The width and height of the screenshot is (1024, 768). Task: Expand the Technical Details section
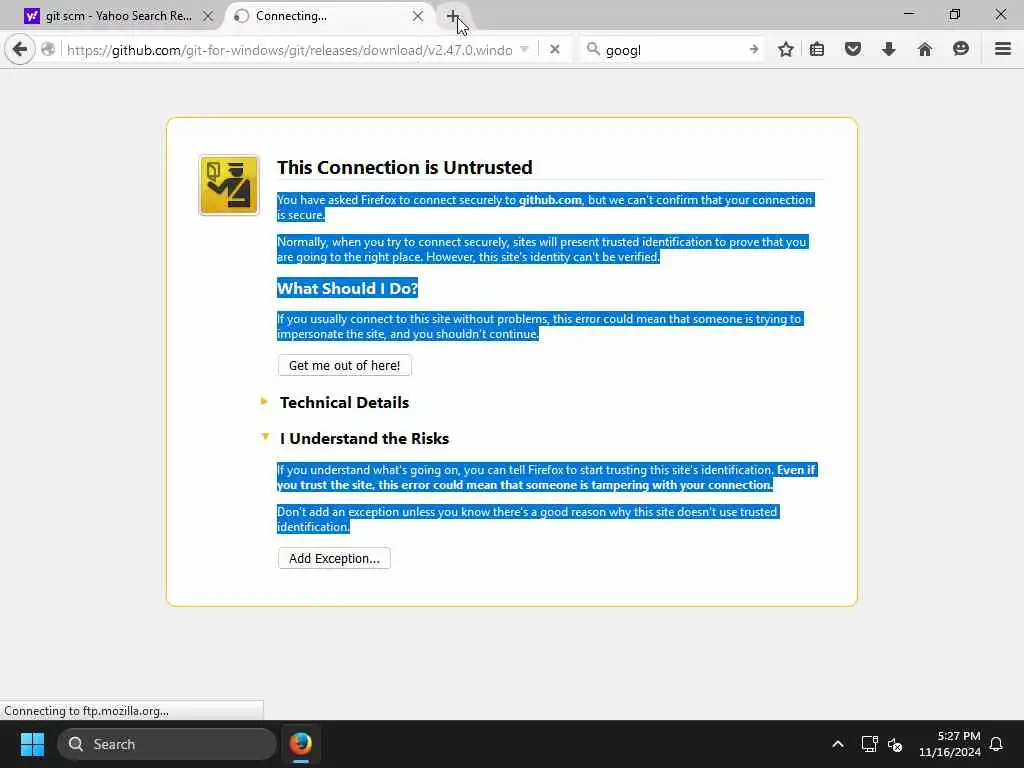pos(344,402)
